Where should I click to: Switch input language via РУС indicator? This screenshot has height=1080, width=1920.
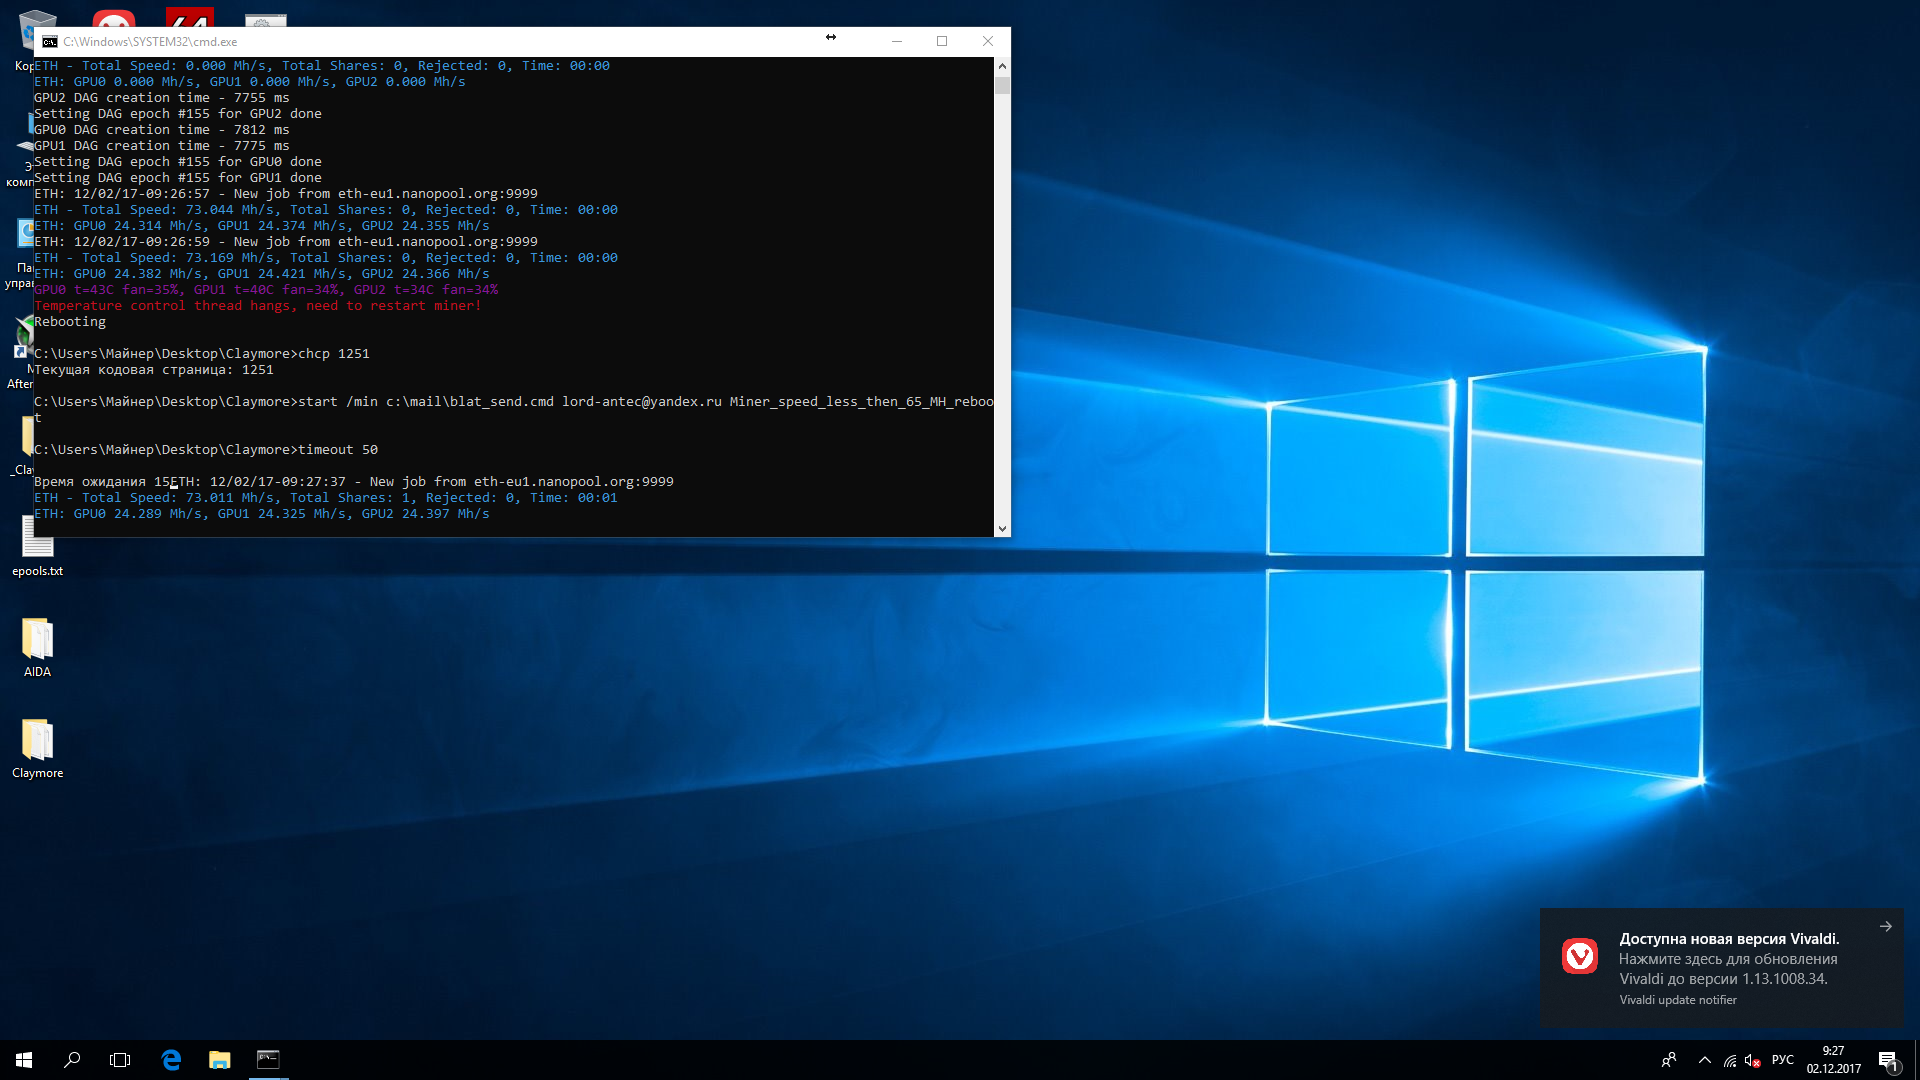coord(1783,1060)
